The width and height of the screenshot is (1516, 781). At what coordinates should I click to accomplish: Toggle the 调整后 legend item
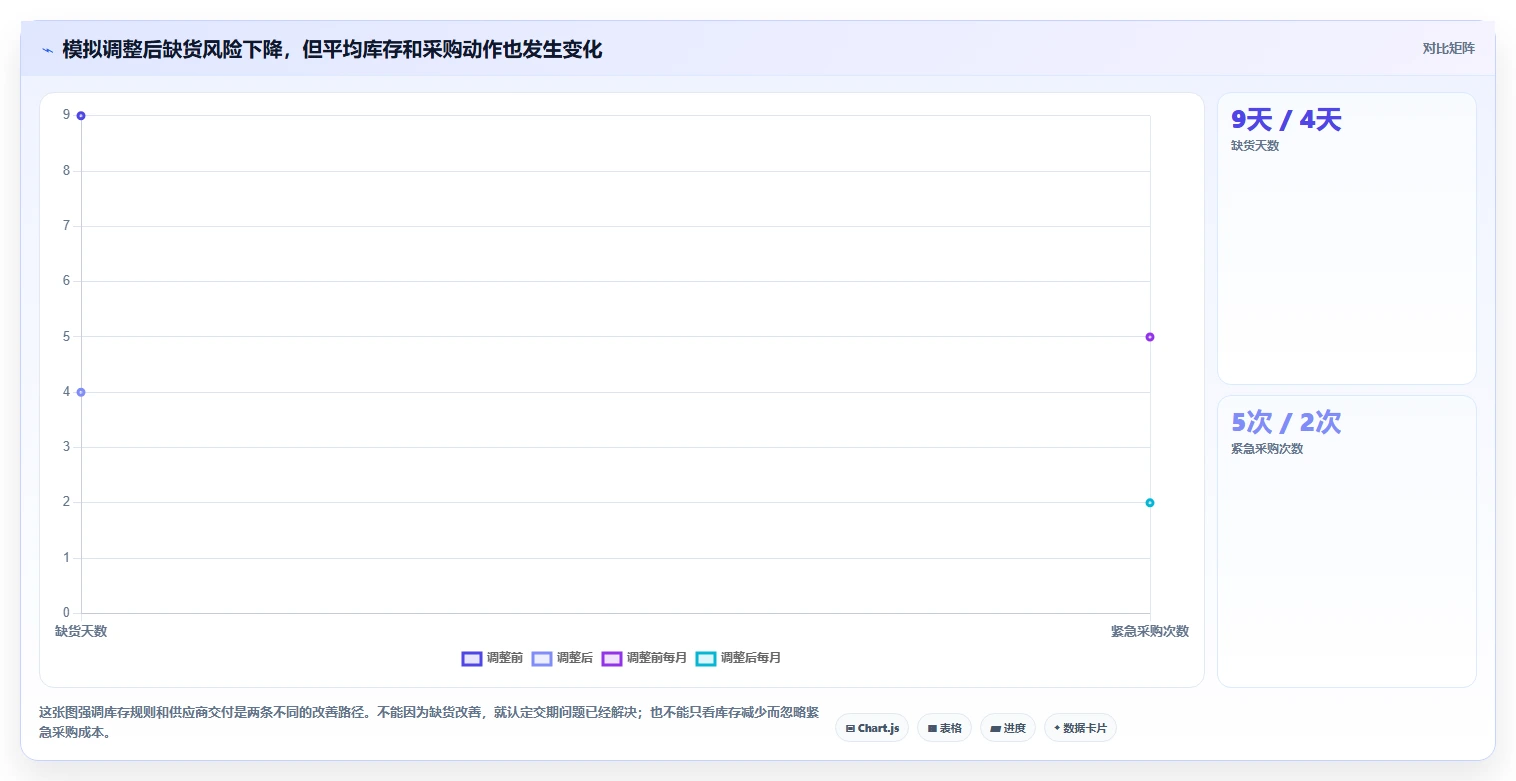point(562,658)
